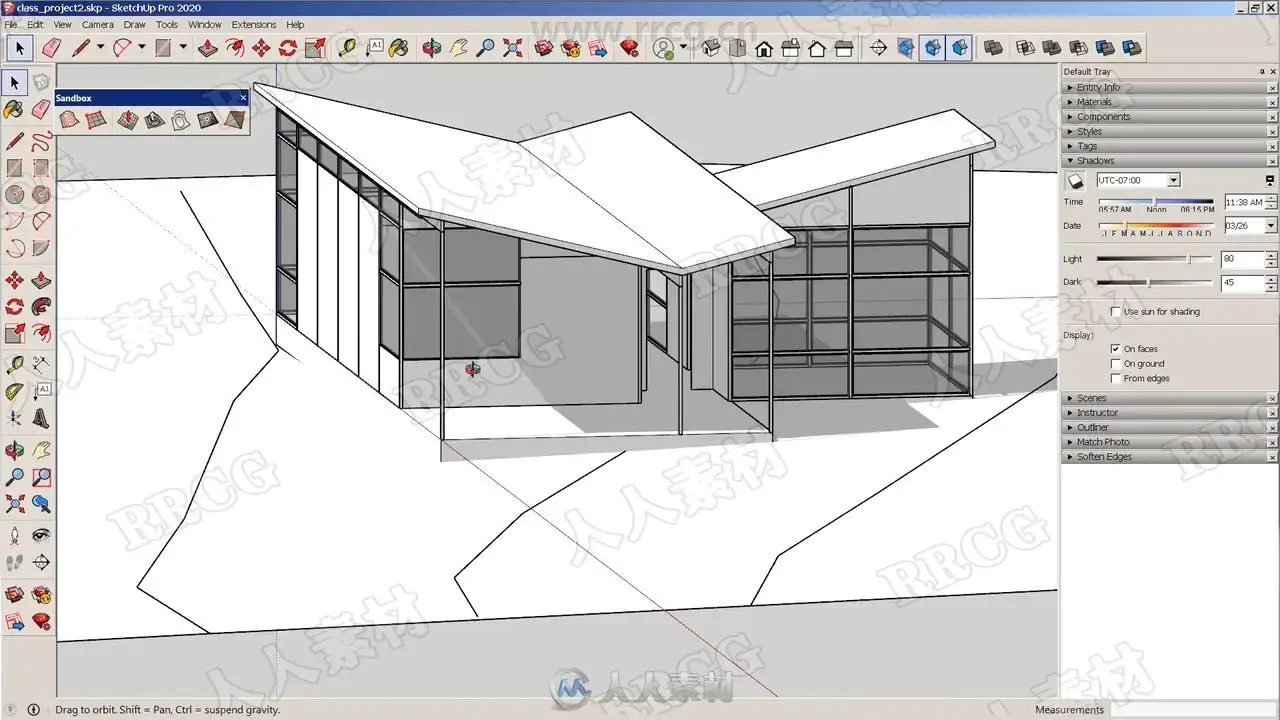
Task: Activate the Look Around eye tool
Action: click(41, 535)
